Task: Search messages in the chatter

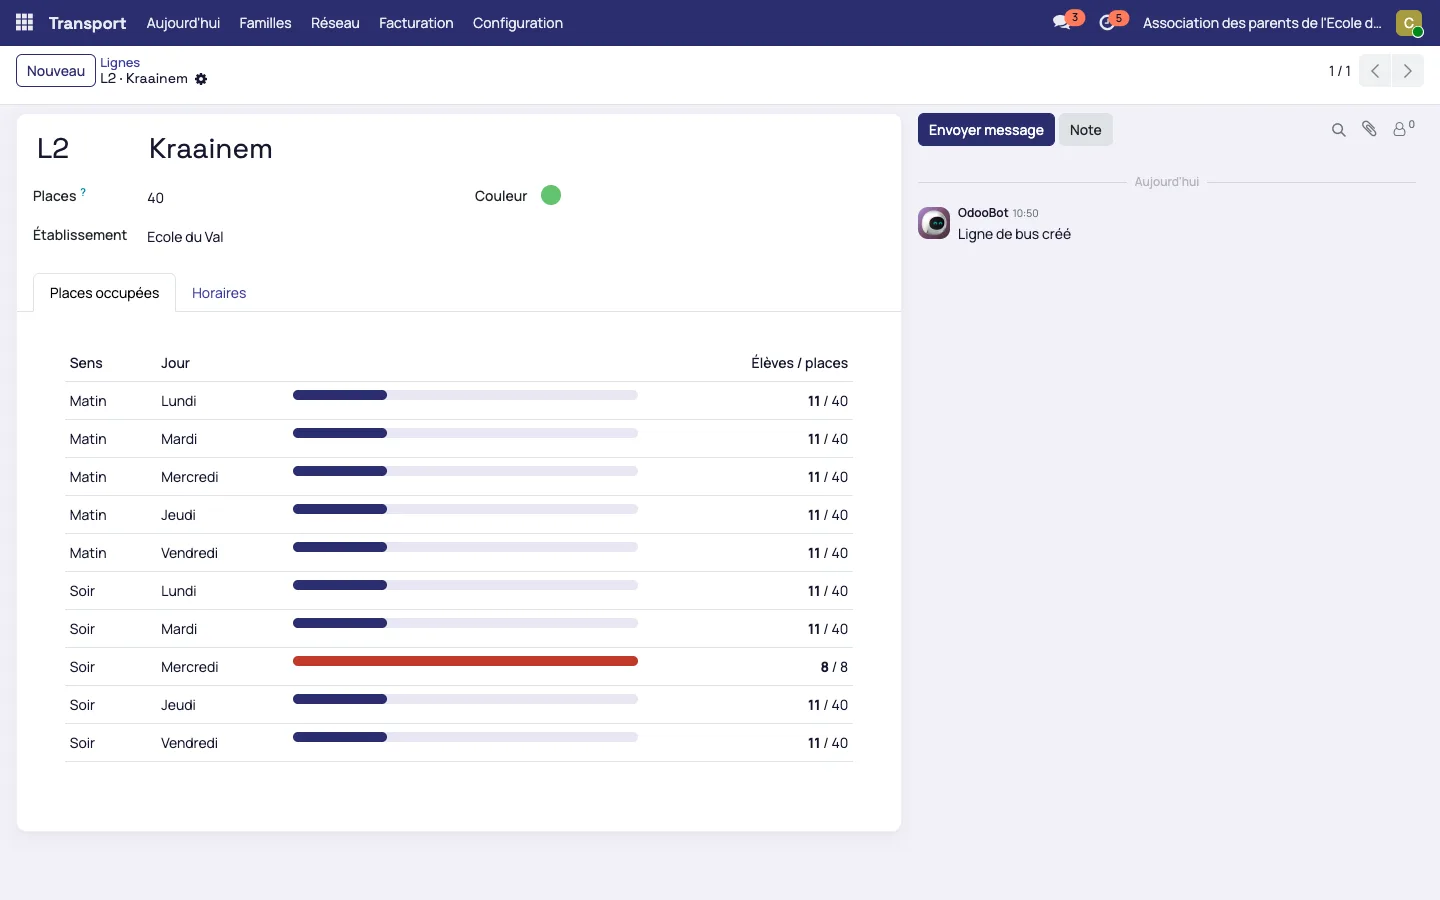Action: (1338, 130)
